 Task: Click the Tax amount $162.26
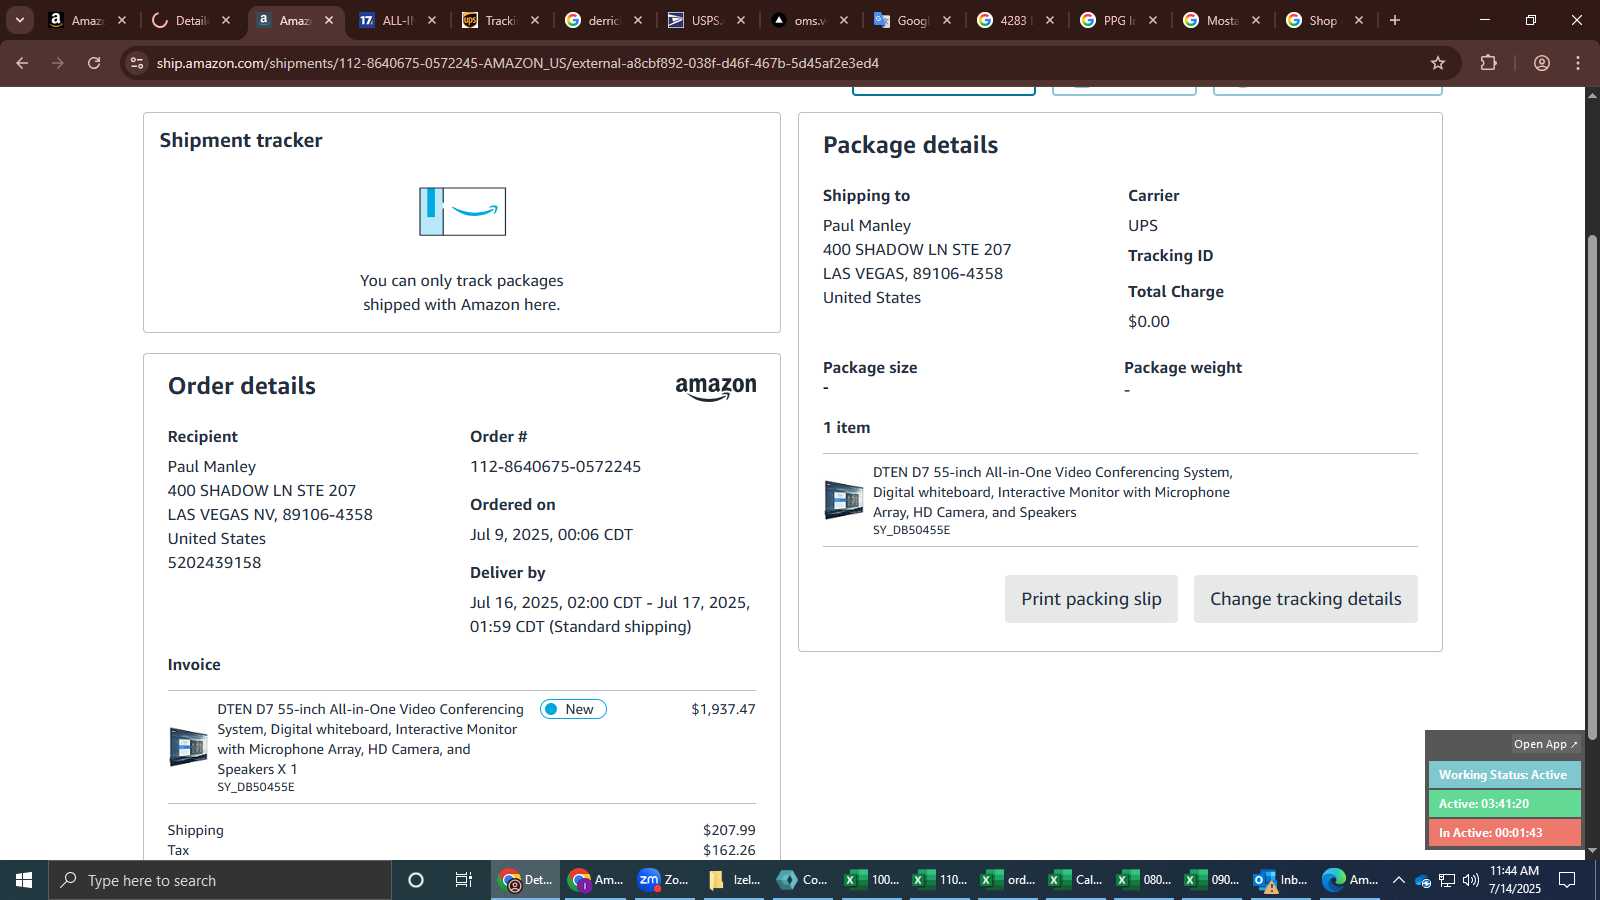(729, 850)
